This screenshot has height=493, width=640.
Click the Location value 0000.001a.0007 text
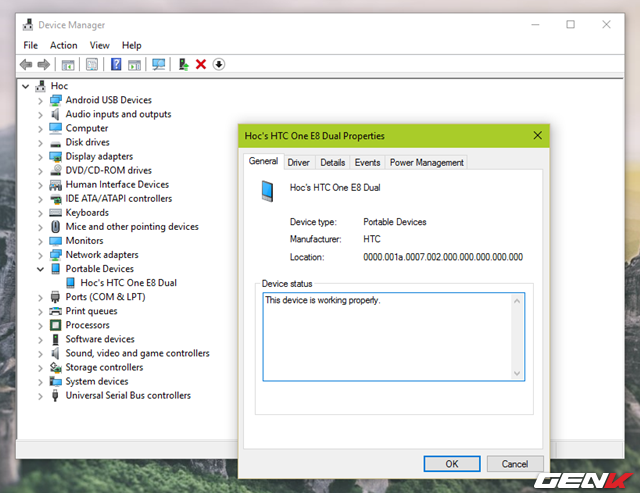click(443, 257)
